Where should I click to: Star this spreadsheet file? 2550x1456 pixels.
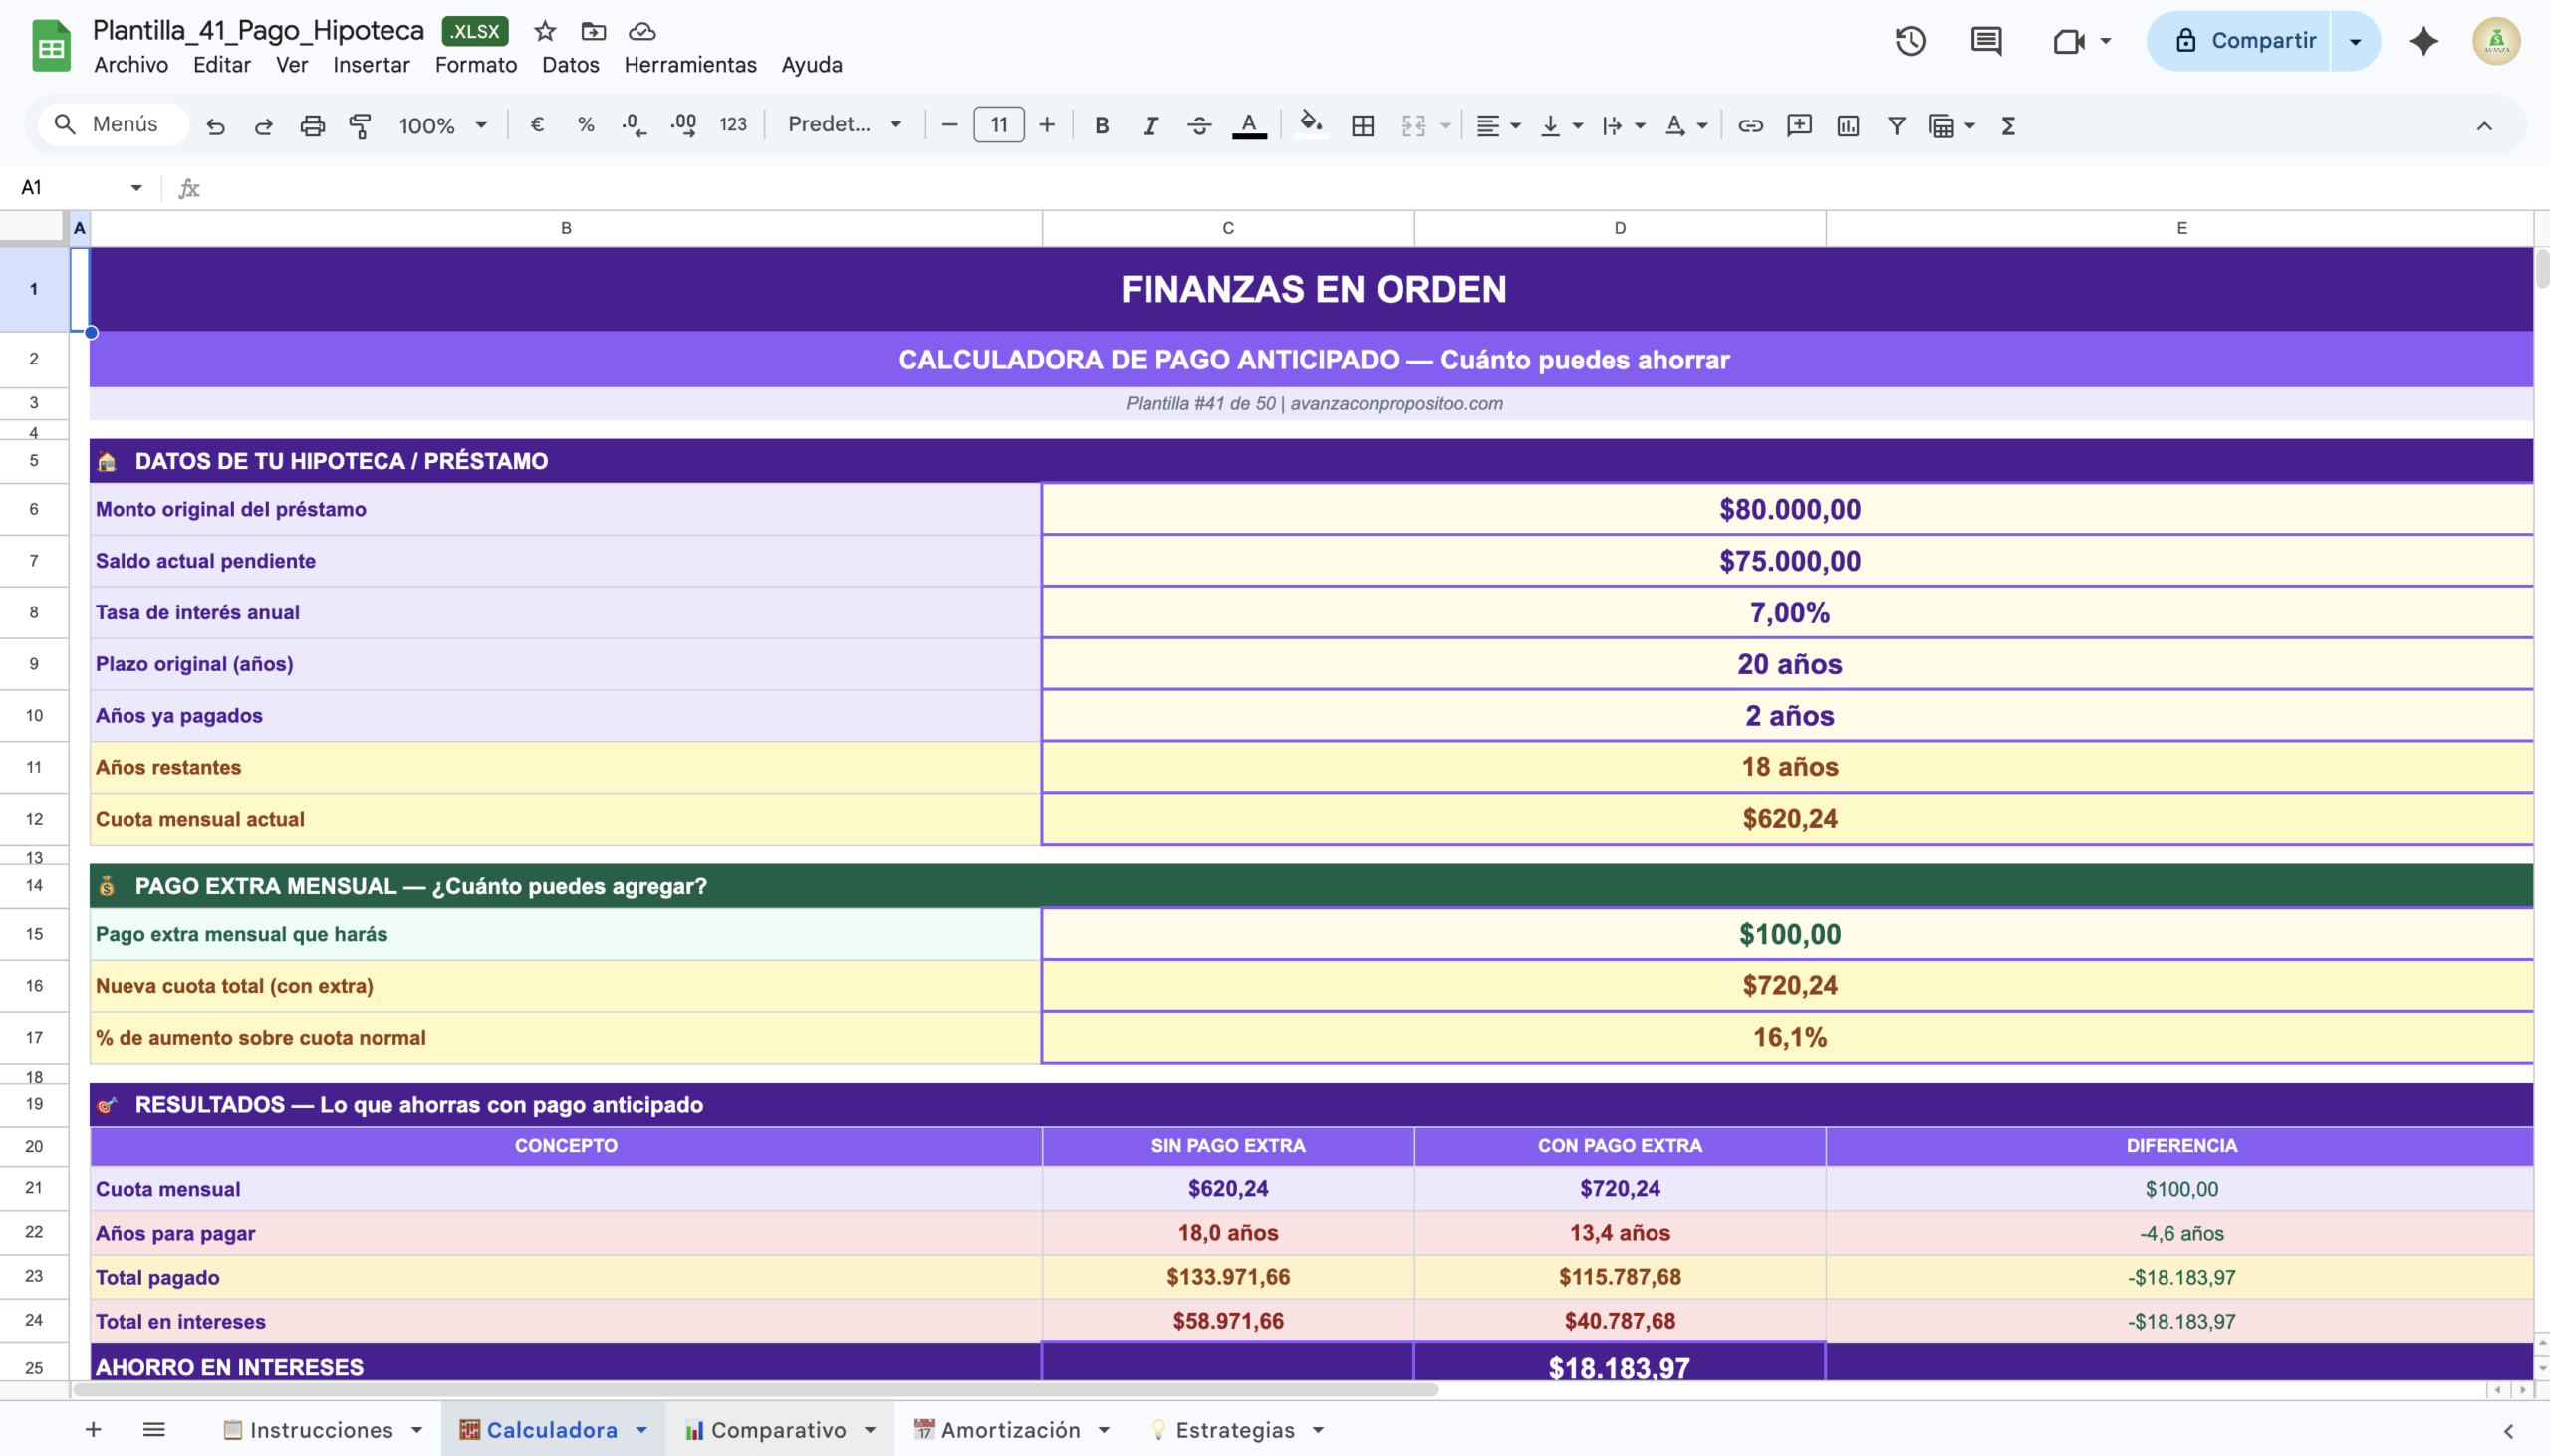point(544,31)
